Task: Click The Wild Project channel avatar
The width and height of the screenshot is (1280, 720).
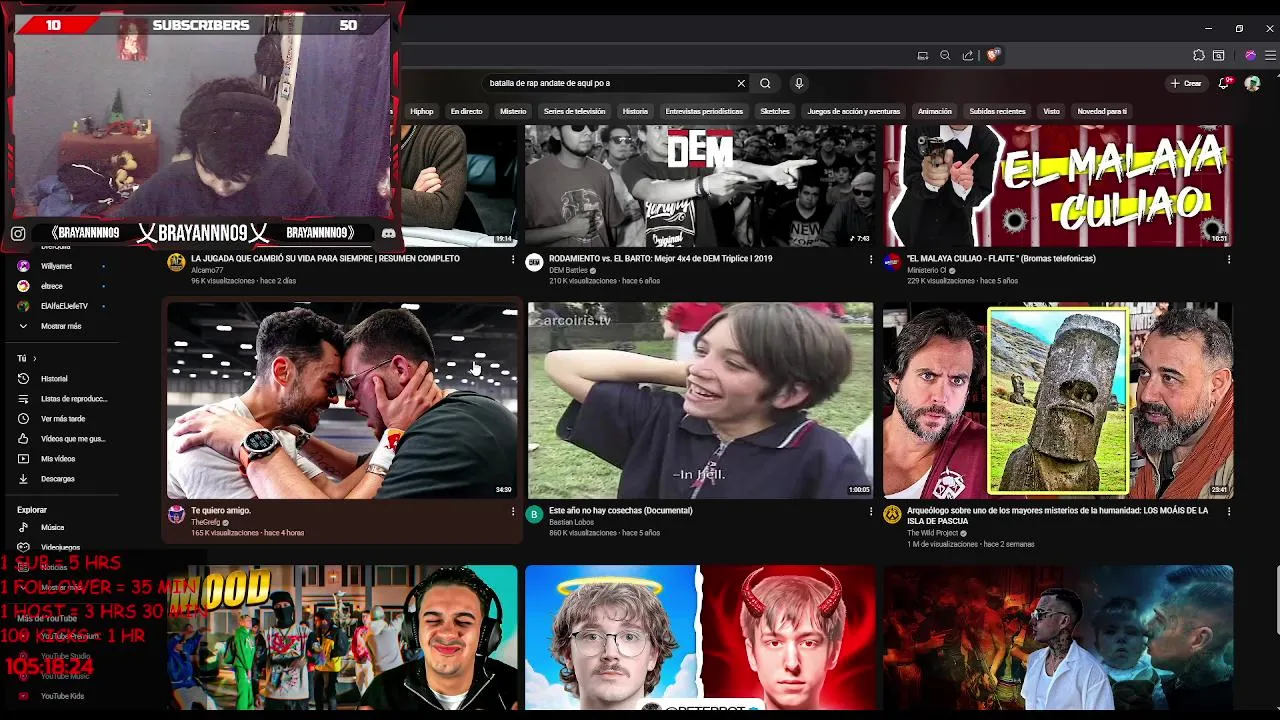Action: [892, 514]
